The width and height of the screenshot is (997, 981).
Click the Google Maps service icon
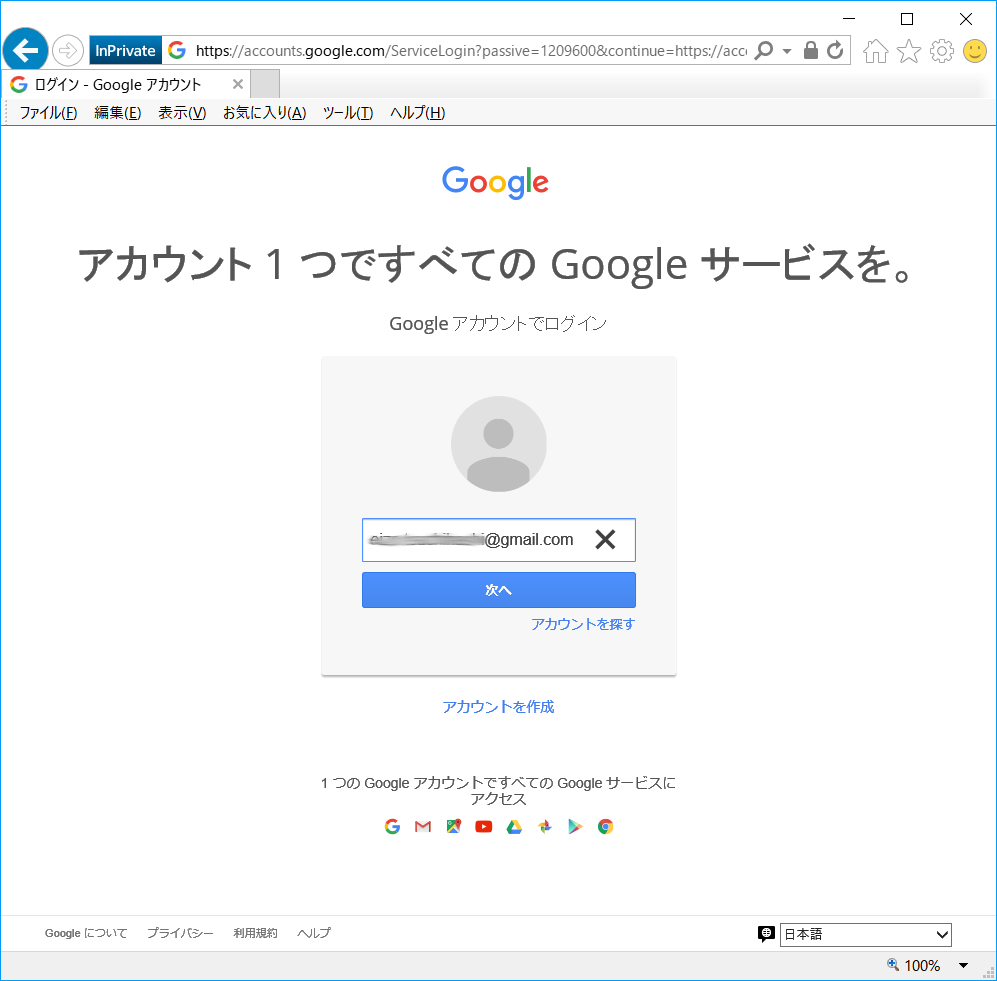tap(453, 827)
